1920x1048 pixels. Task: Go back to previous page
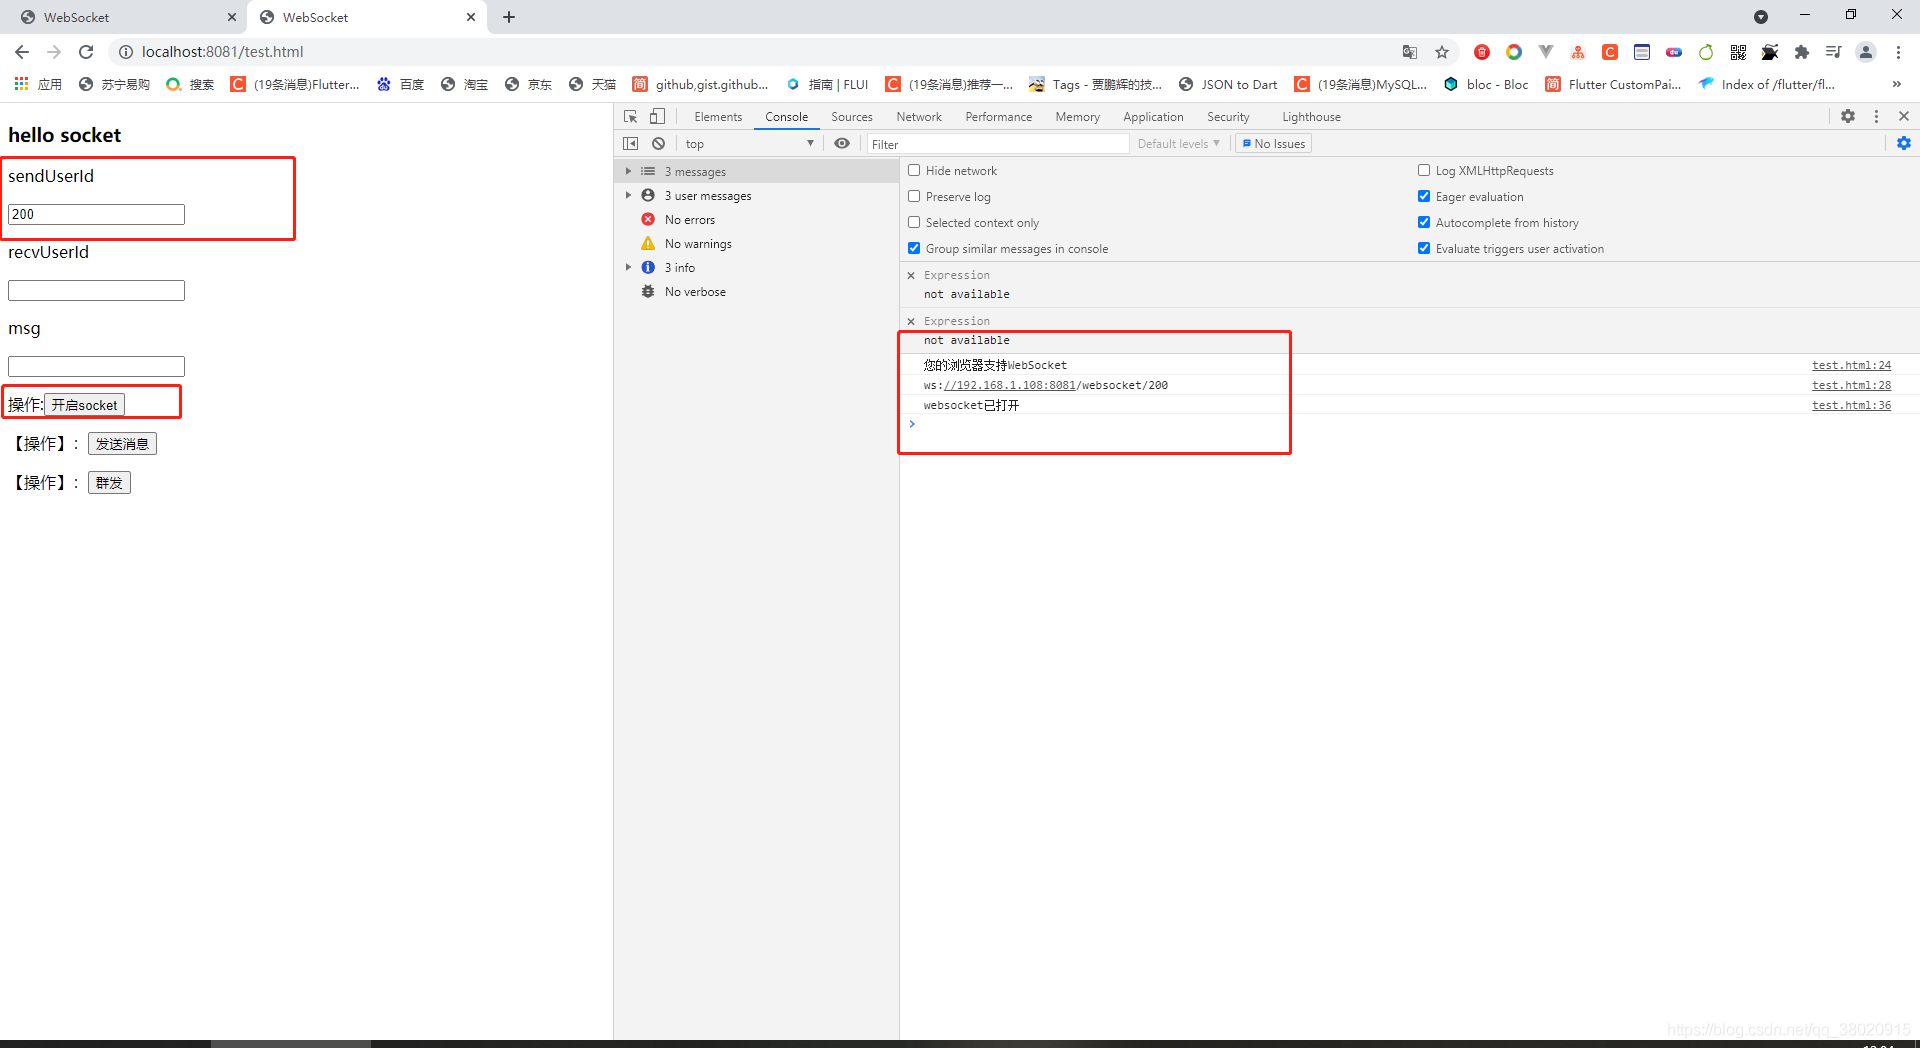click(x=22, y=52)
